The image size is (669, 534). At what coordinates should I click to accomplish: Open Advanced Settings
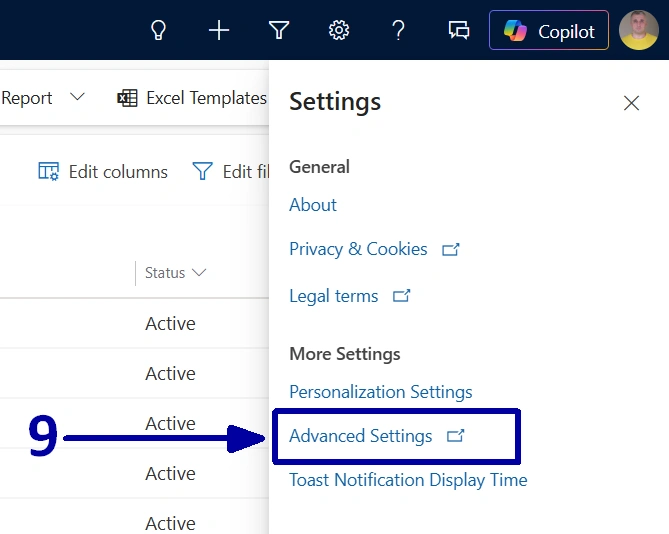(361, 436)
